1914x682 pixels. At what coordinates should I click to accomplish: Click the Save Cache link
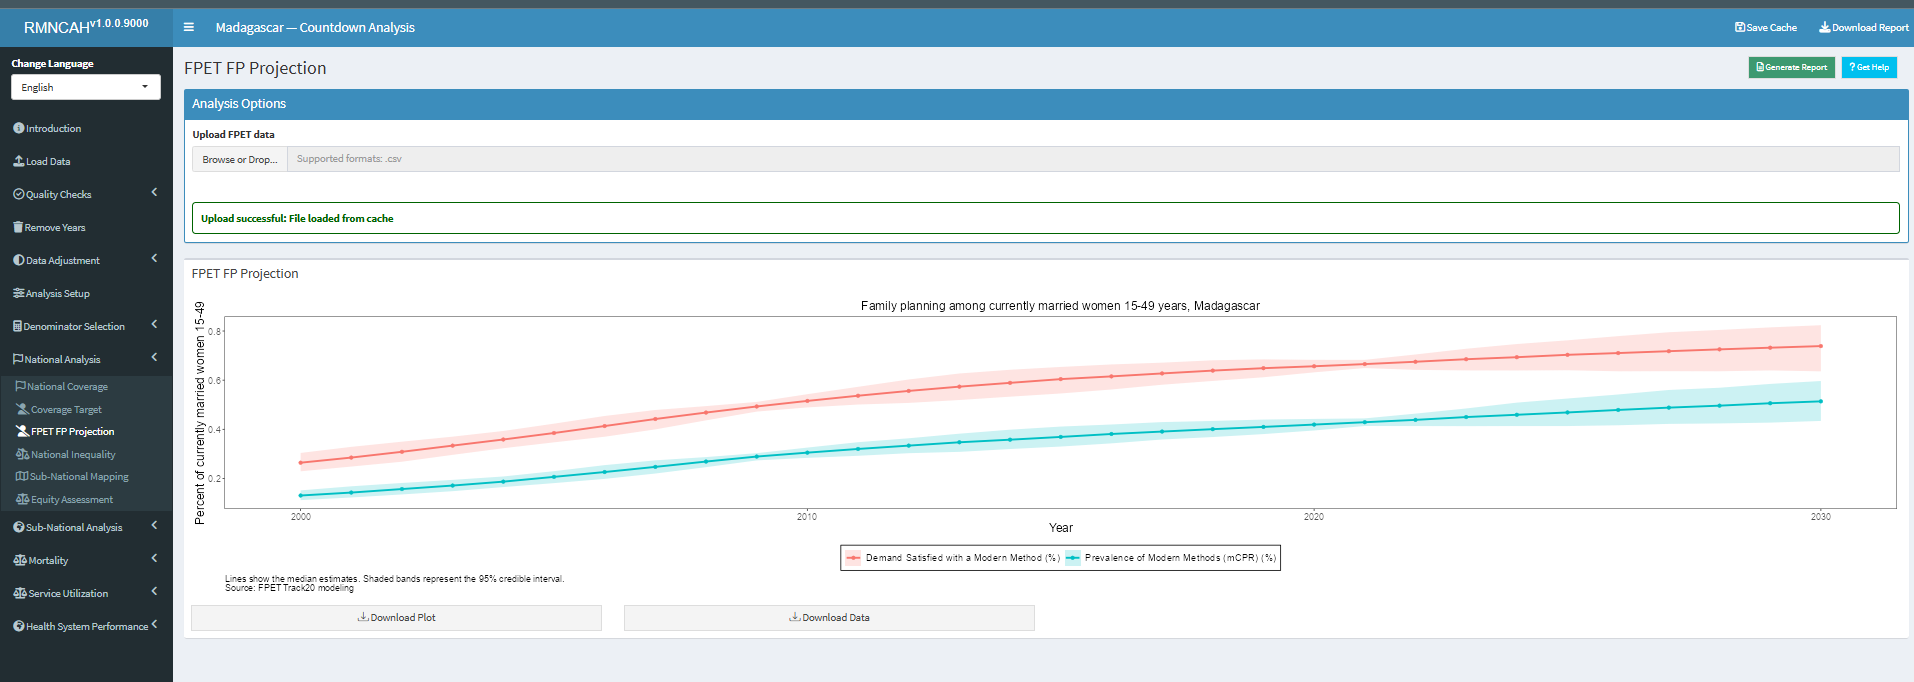(x=1766, y=27)
